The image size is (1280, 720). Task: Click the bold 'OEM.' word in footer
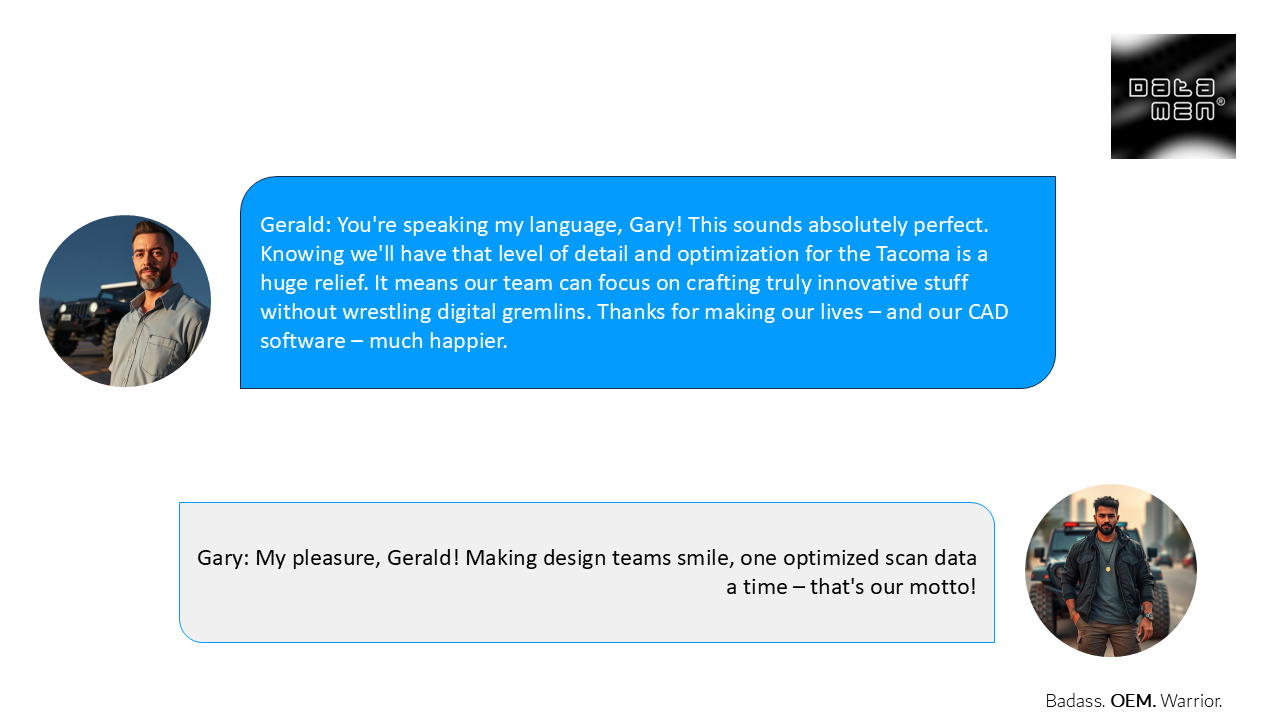[1132, 701]
